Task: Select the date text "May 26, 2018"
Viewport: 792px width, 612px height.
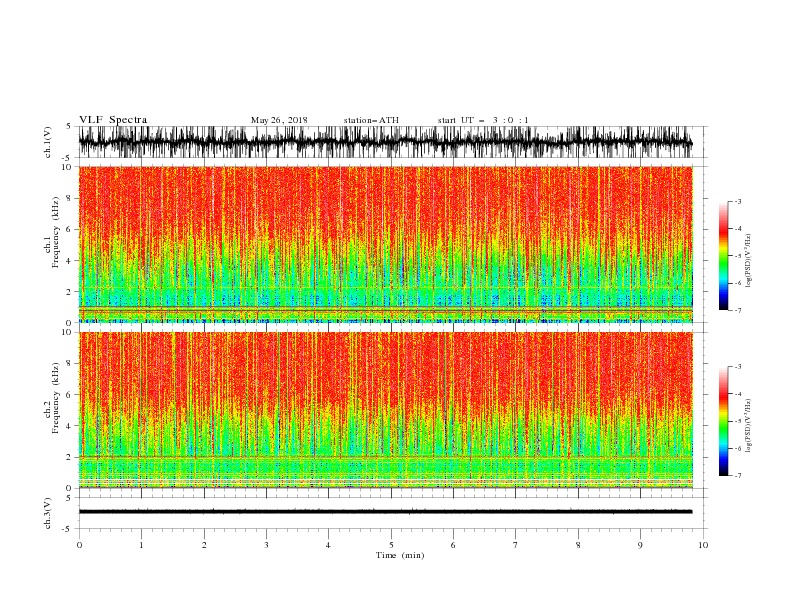Action: click(x=279, y=120)
